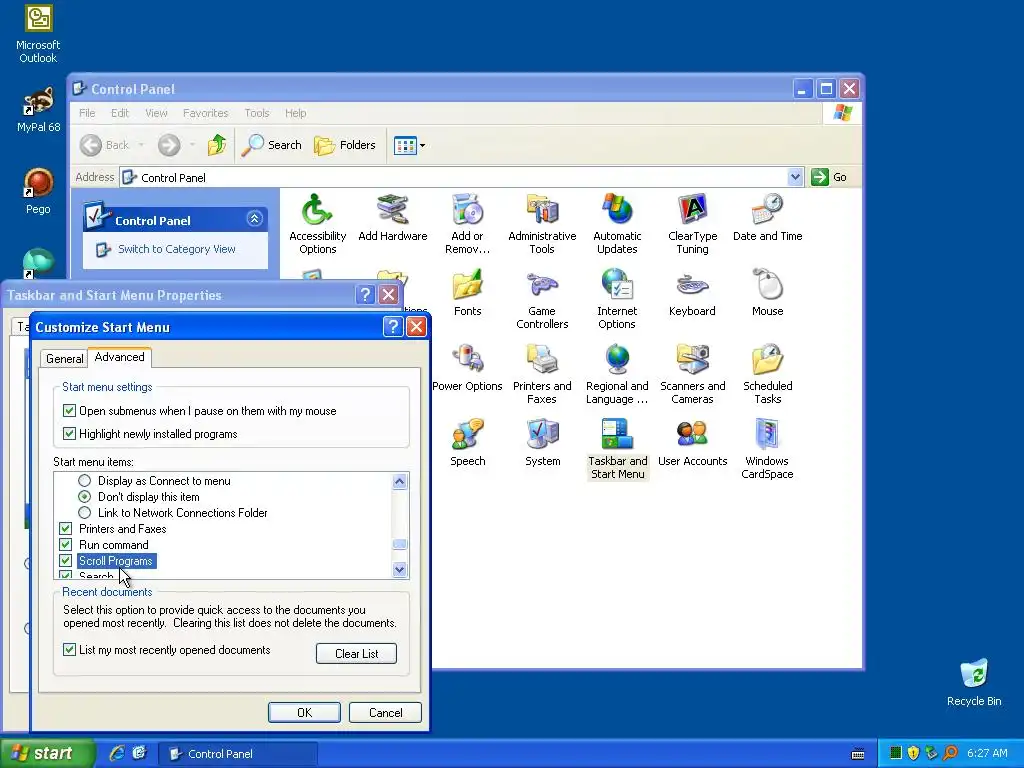Open the Start button

[47, 754]
